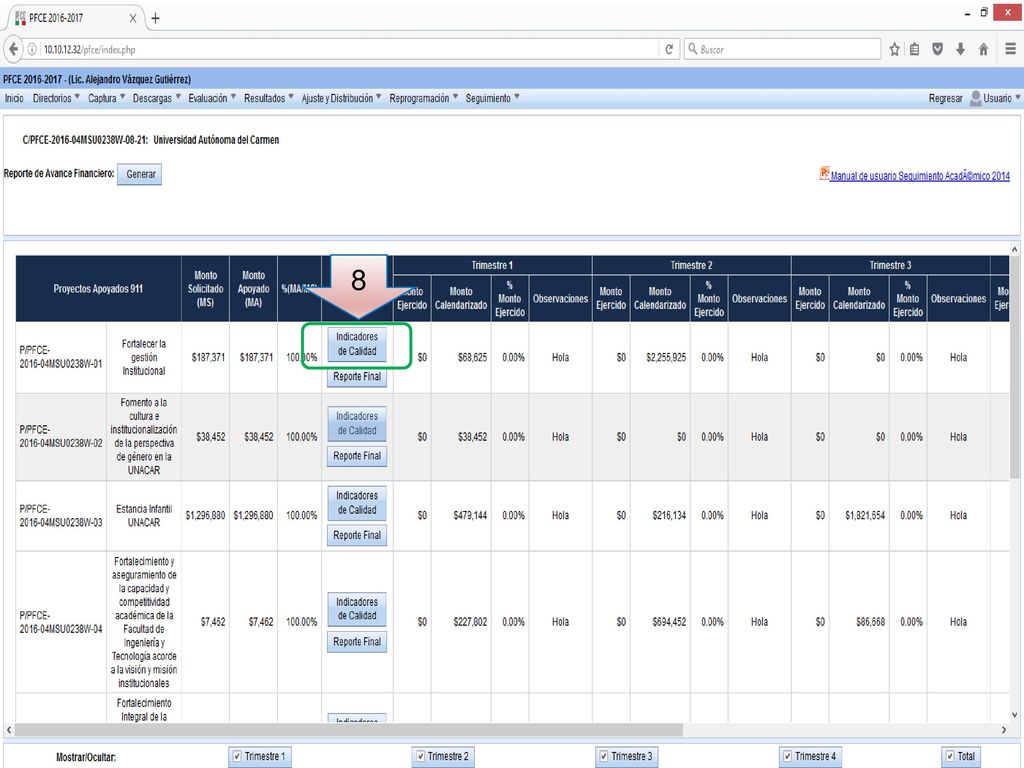This screenshot has height=768, width=1024.
Task: Save the page with the Pocket icon
Action: 938,49
